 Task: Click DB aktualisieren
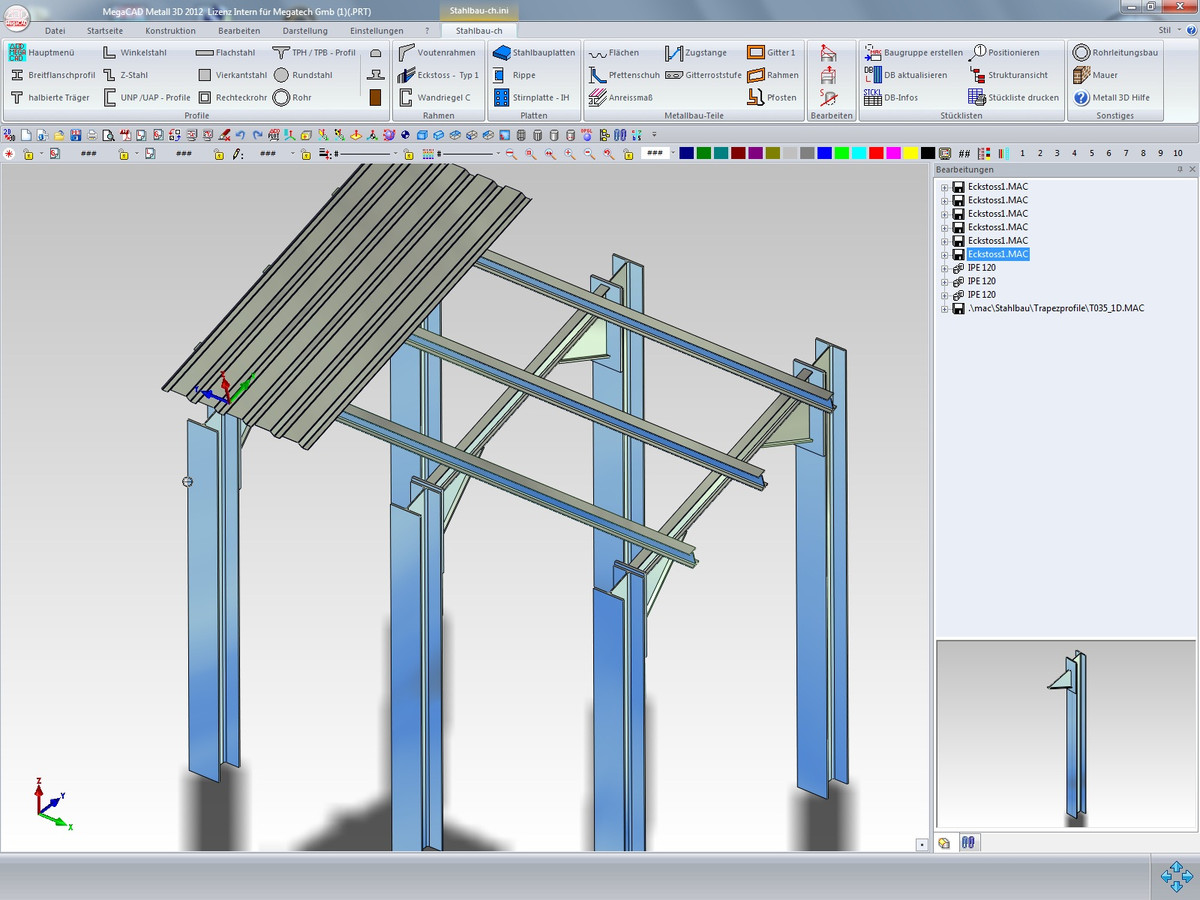pos(906,75)
